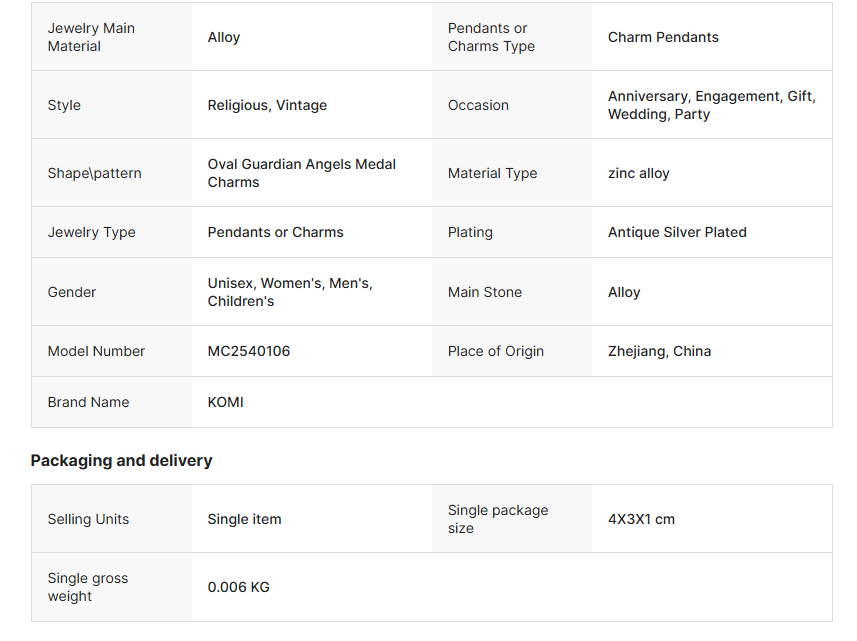Click the Packaging and delivery heading
Image resolution: width=857 pixels, height=641 pixels.
121,461
